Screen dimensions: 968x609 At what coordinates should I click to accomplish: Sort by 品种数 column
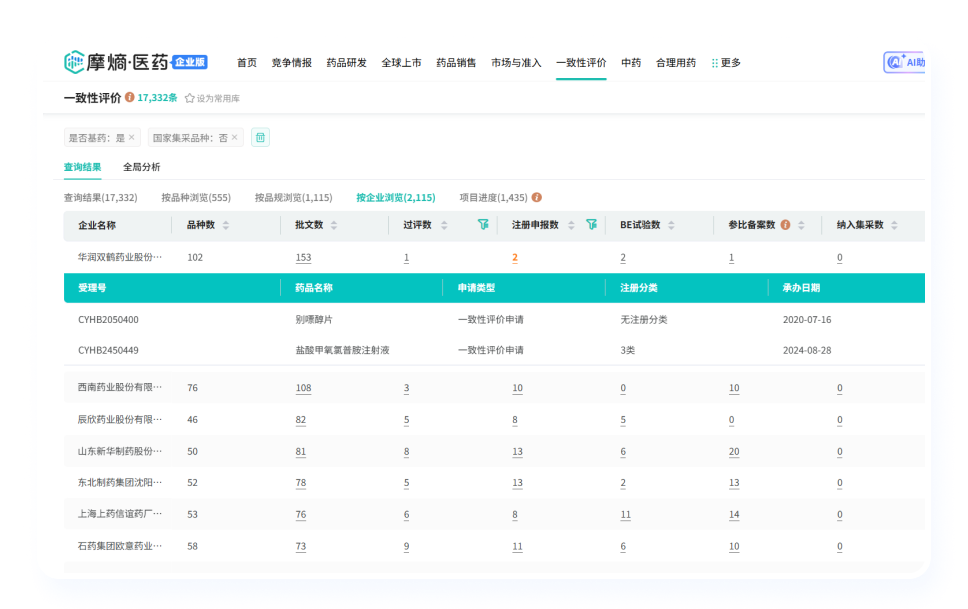coord(226,225)
